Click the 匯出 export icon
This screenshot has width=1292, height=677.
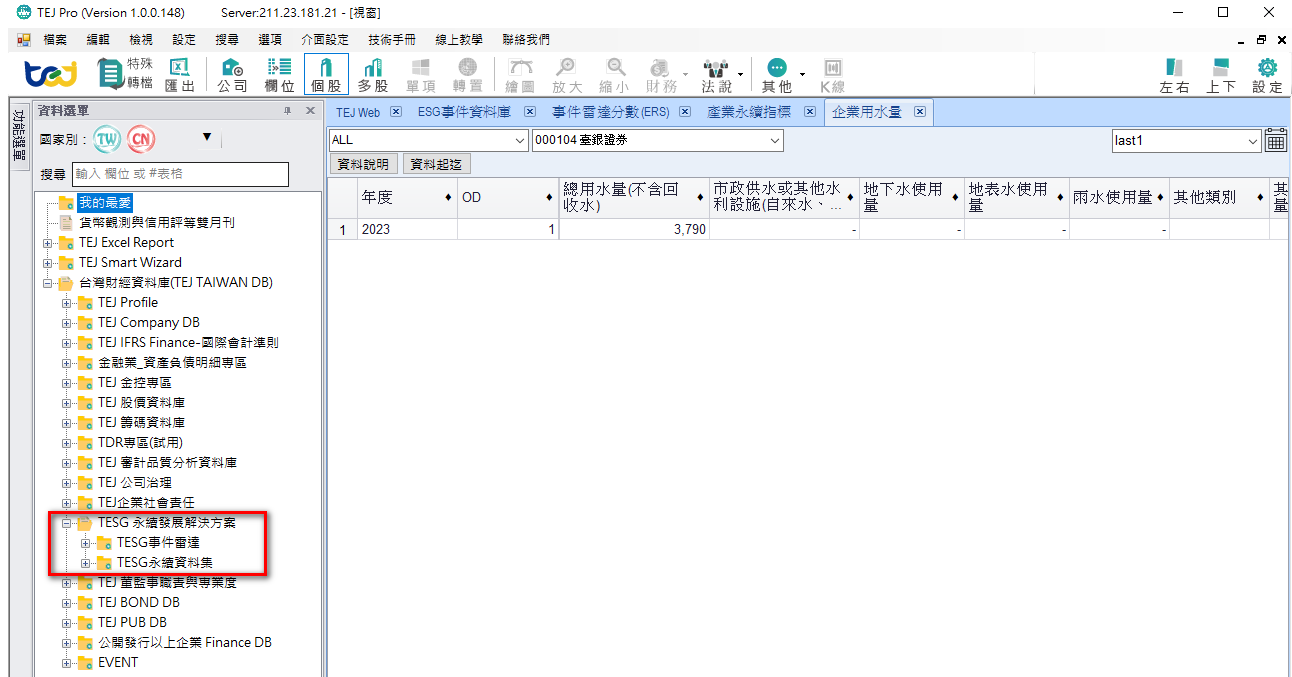(x=180, y=75)
